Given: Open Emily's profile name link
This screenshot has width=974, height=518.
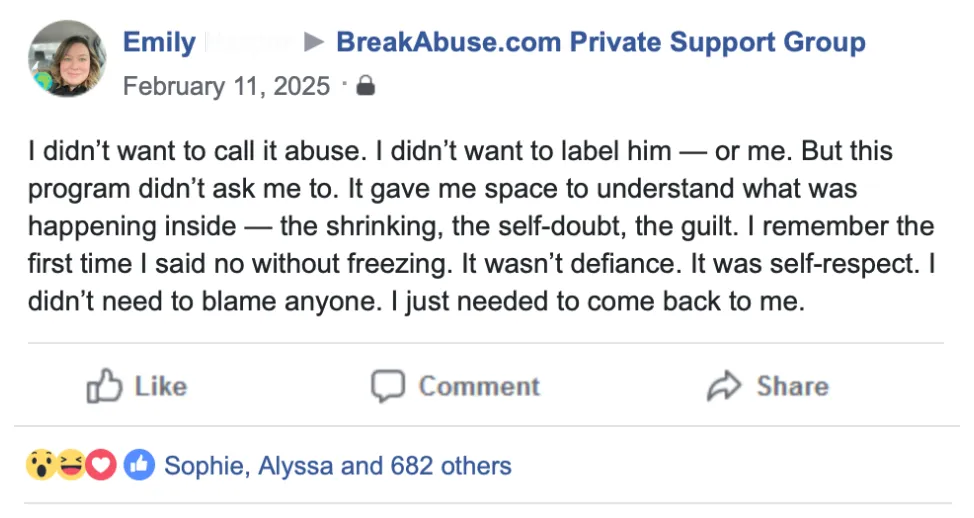Looking at the screenshot, I should (x=160, y=42).
